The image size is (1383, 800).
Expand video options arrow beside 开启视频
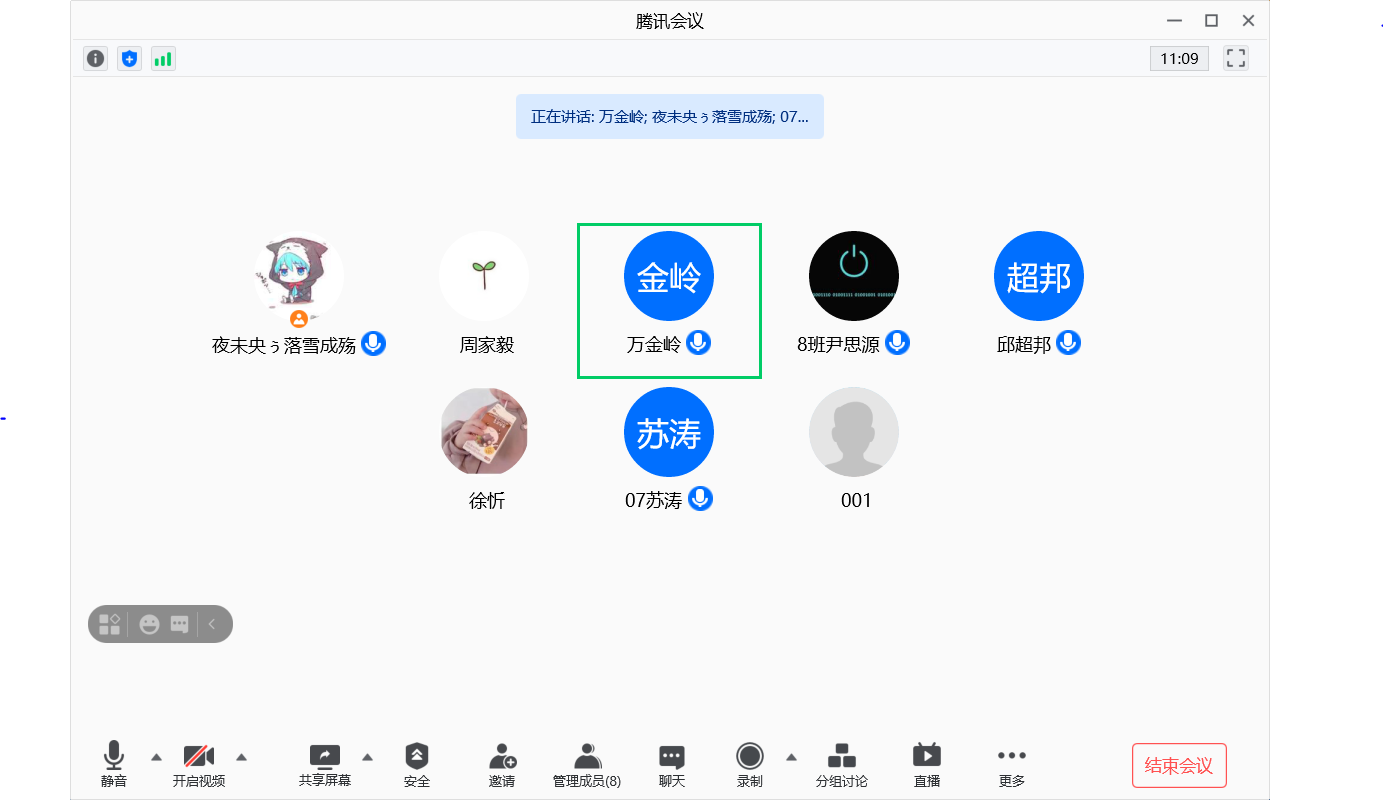point(241,756)
